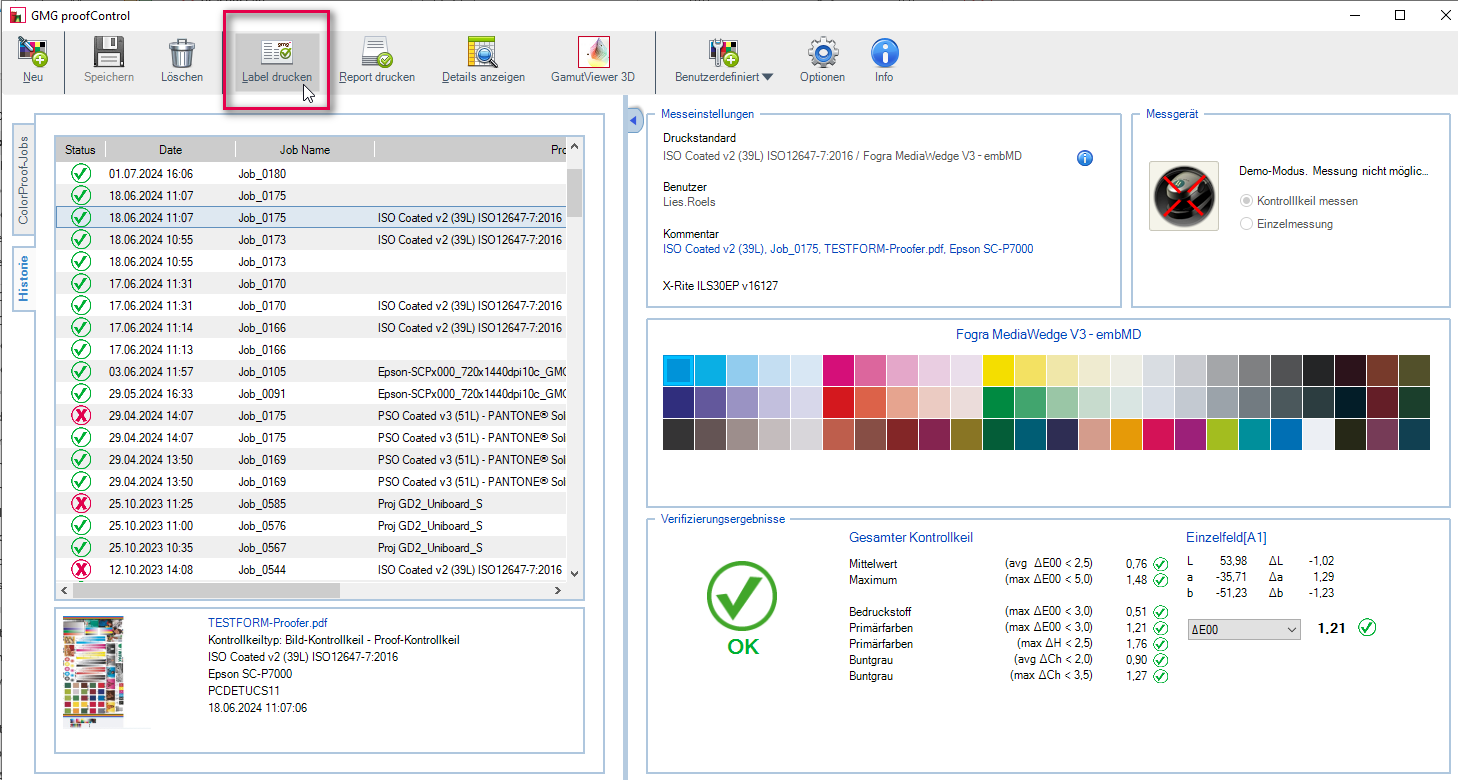Viewport: 1458px width, 780px height.
Task: Sort by the Job Name column header
Action: pos(305,150)
